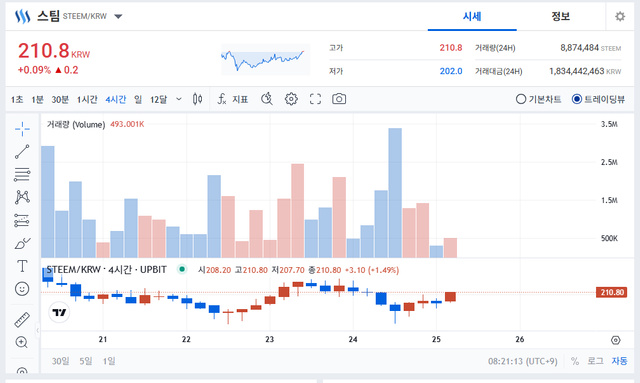Toggle 자동 auto scale
Screen dimensions: 640x383
pos(619,361)
